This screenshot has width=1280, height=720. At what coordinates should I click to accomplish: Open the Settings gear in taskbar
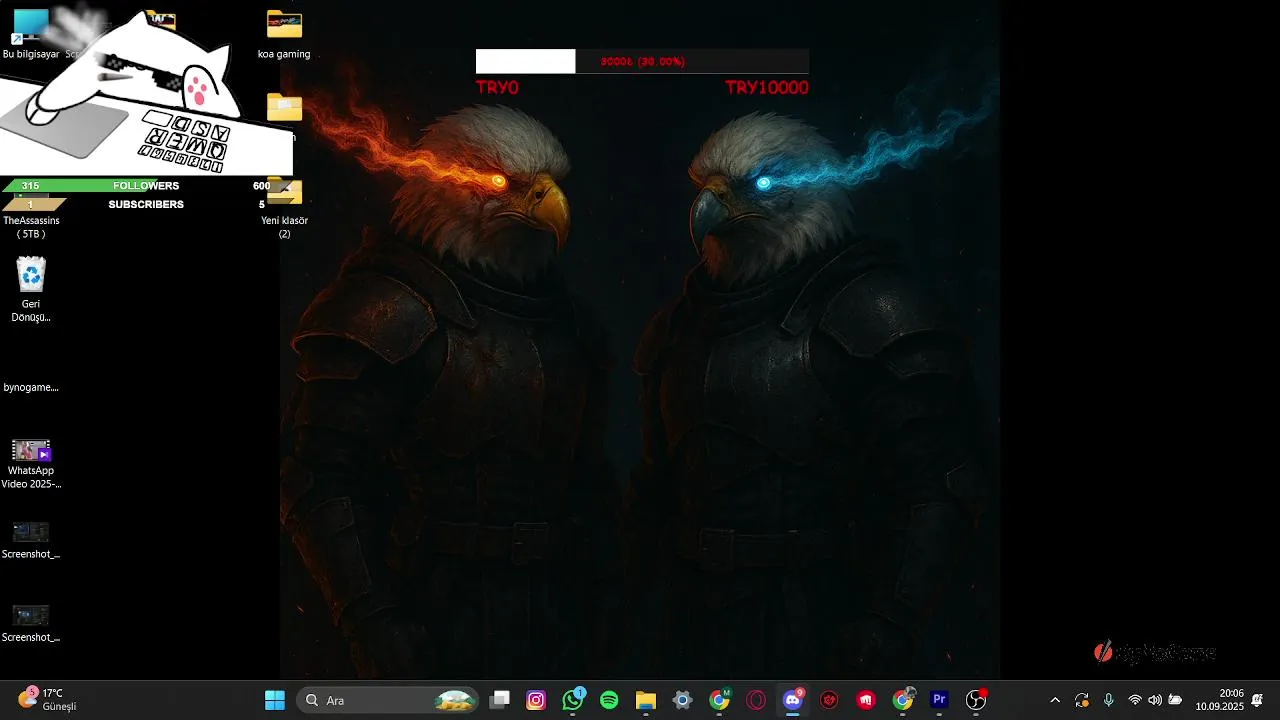(x=682, y=700)
